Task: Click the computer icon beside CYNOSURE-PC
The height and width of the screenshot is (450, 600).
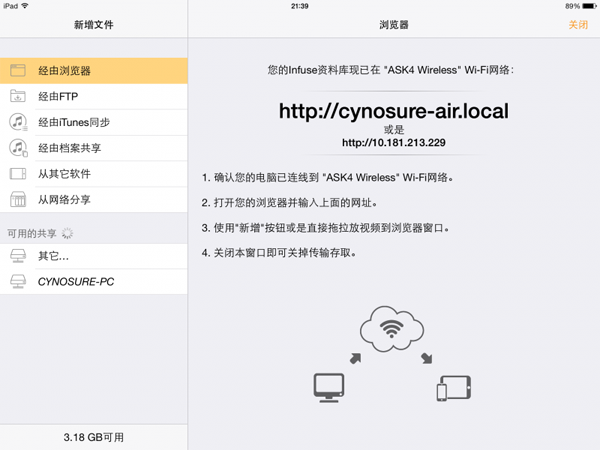Action: pos(18,282)
